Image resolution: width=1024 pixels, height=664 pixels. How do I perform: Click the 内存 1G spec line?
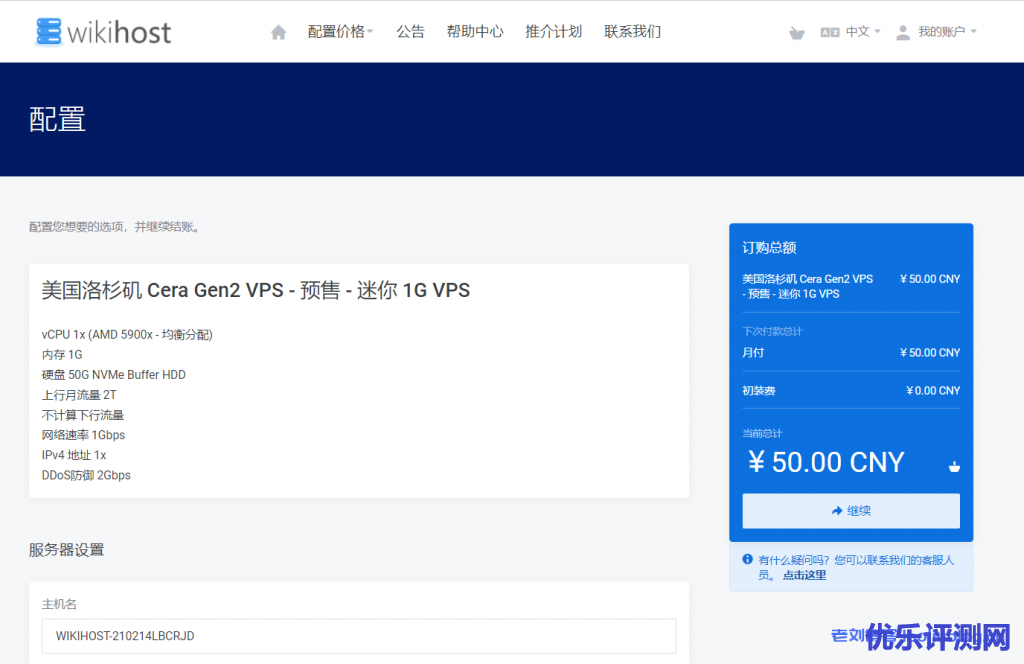coord(62,355)
